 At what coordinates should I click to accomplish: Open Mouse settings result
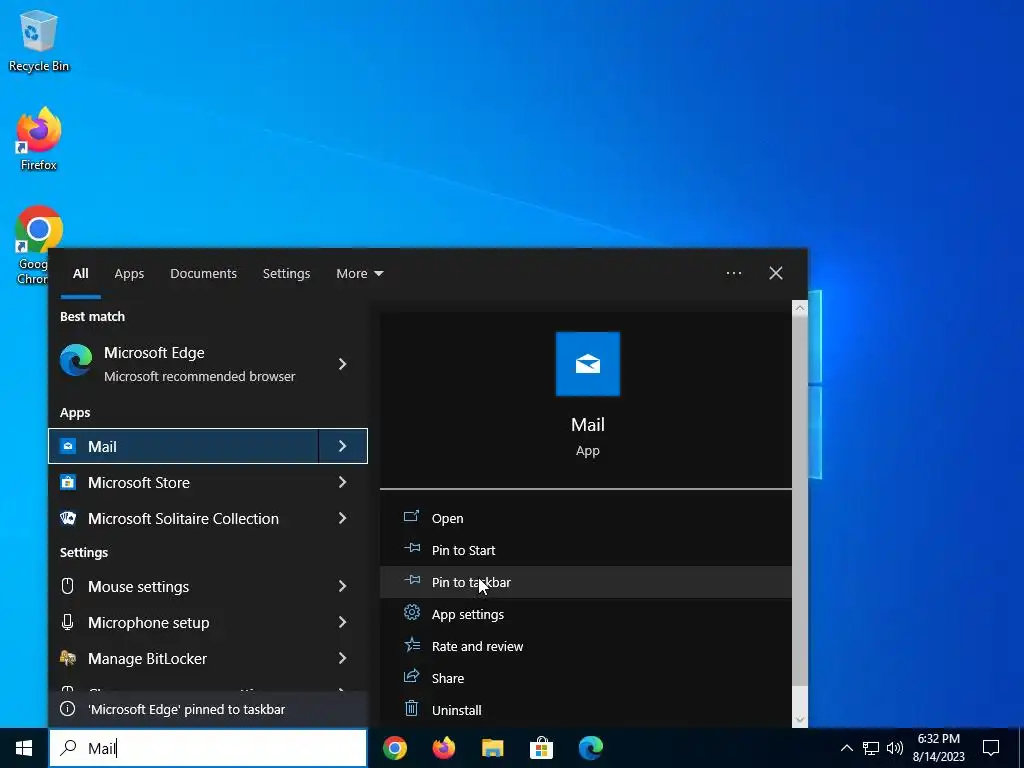click(x=183, y=586)
